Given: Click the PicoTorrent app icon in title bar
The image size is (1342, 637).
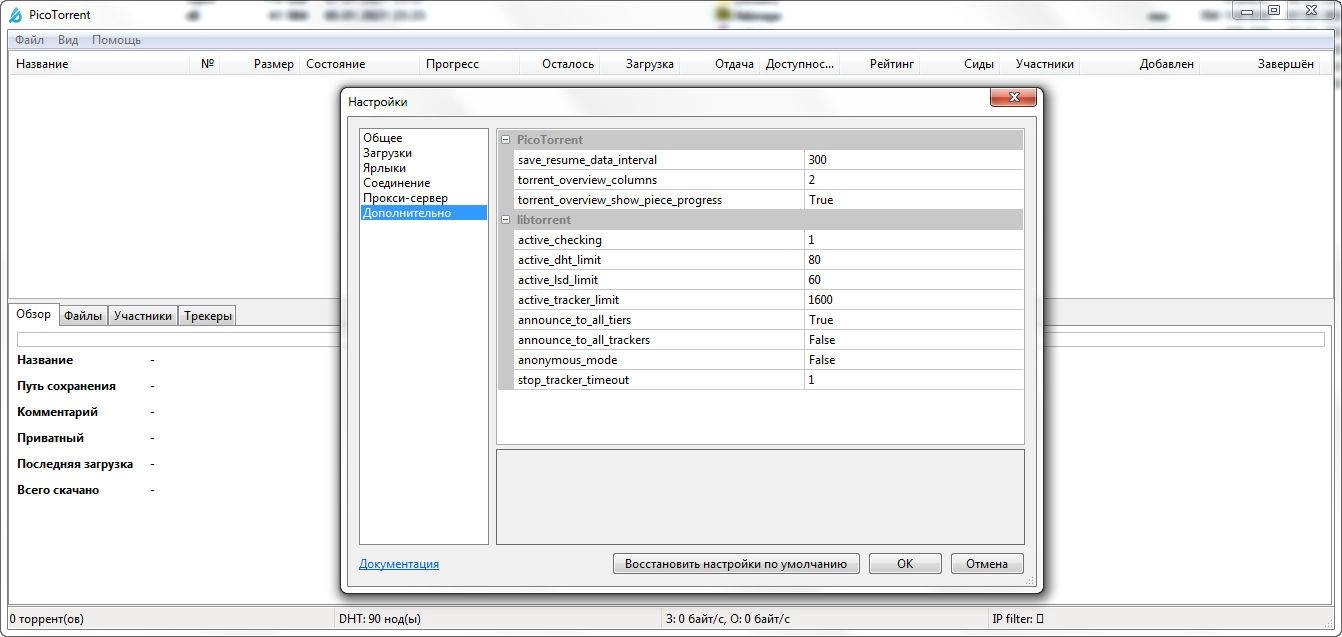Looking at the screenshot, I should coord(15,15).
